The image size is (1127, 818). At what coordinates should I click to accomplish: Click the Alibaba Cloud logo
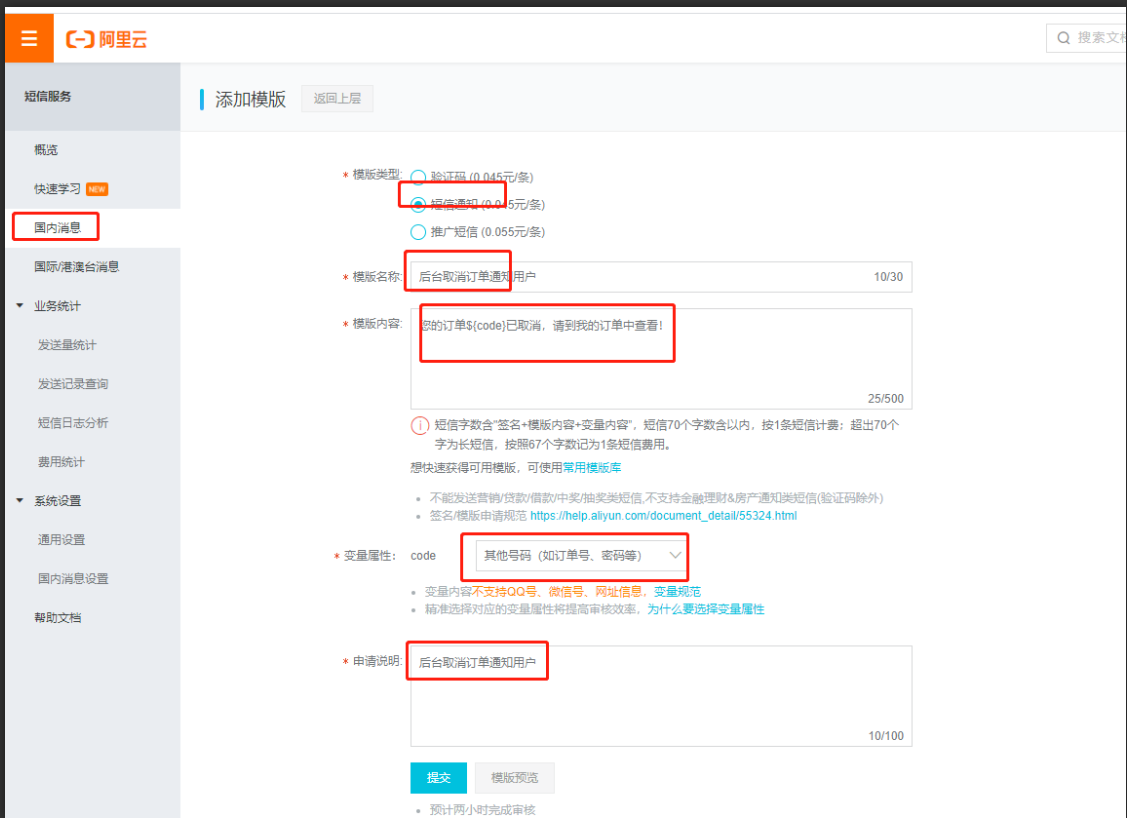coord(107,39)
